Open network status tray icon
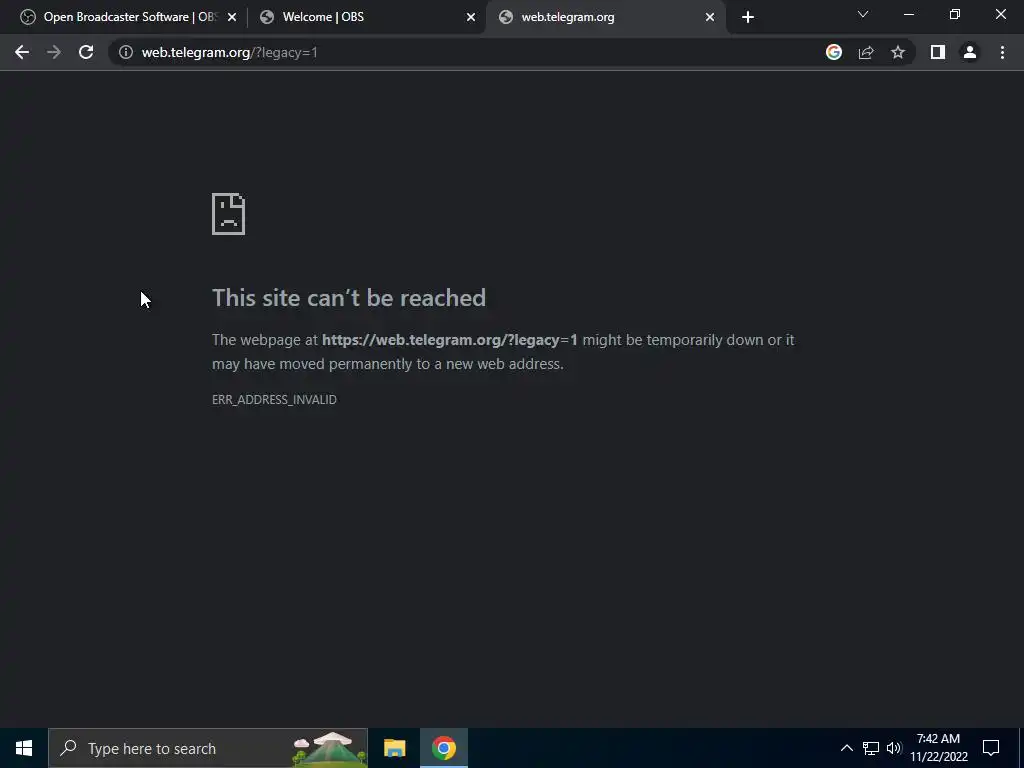Image resolution: width=1024 pixels, height=768 pixels. [871, 748]
